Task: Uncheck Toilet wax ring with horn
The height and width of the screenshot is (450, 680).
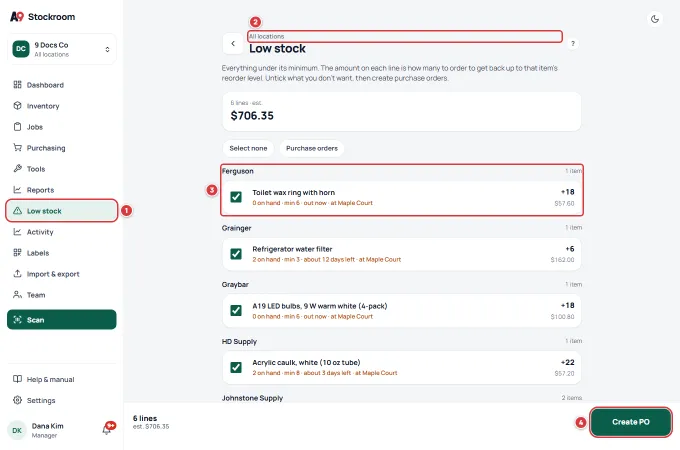Action: [236, 197]
